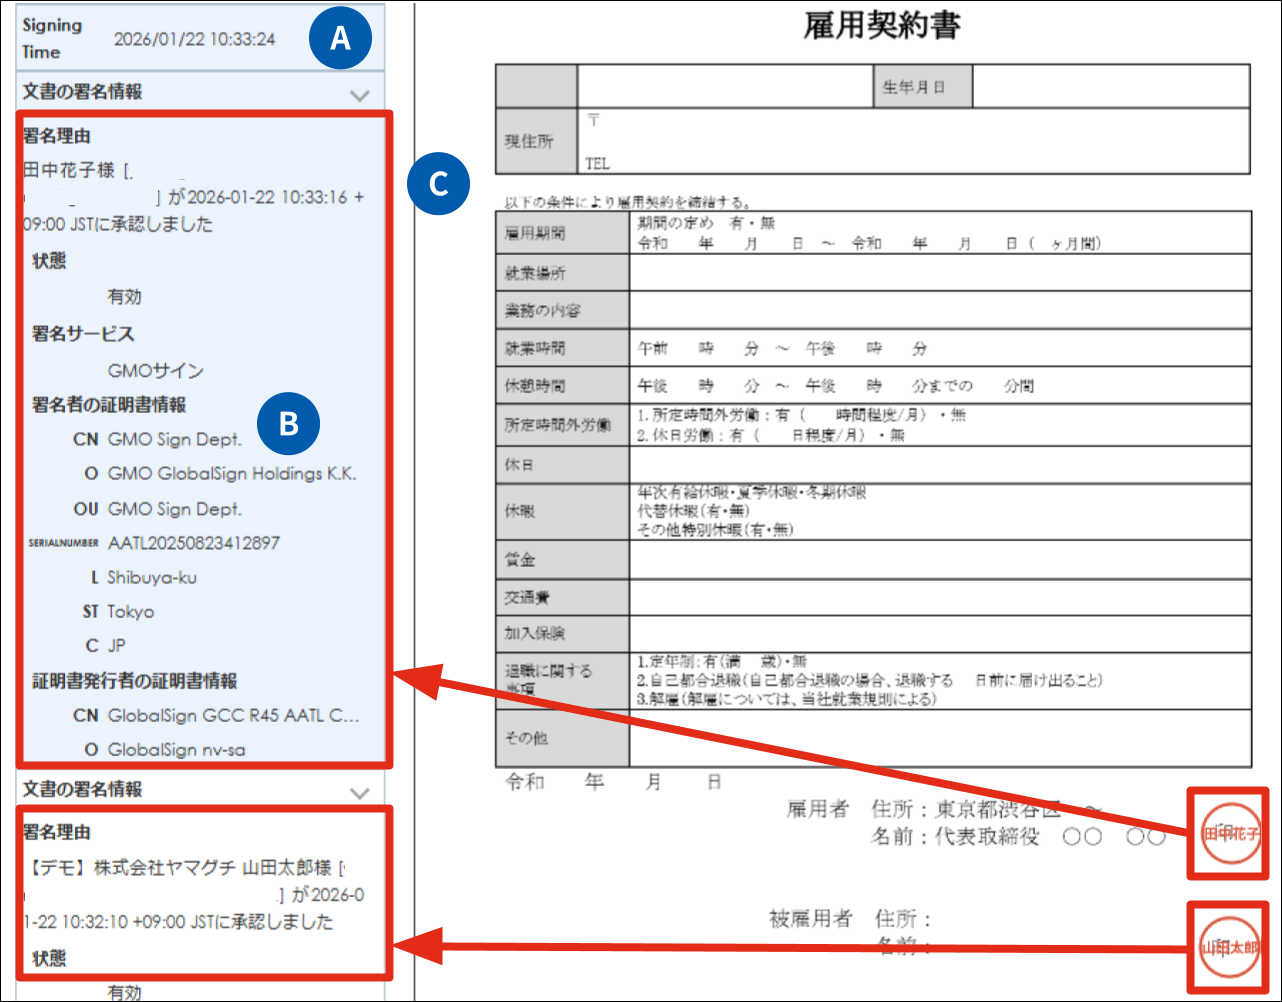Viewport: 1282px width, 1002px height.
Task: Click the 雇用契約書 document title
Action: point(882,27)
